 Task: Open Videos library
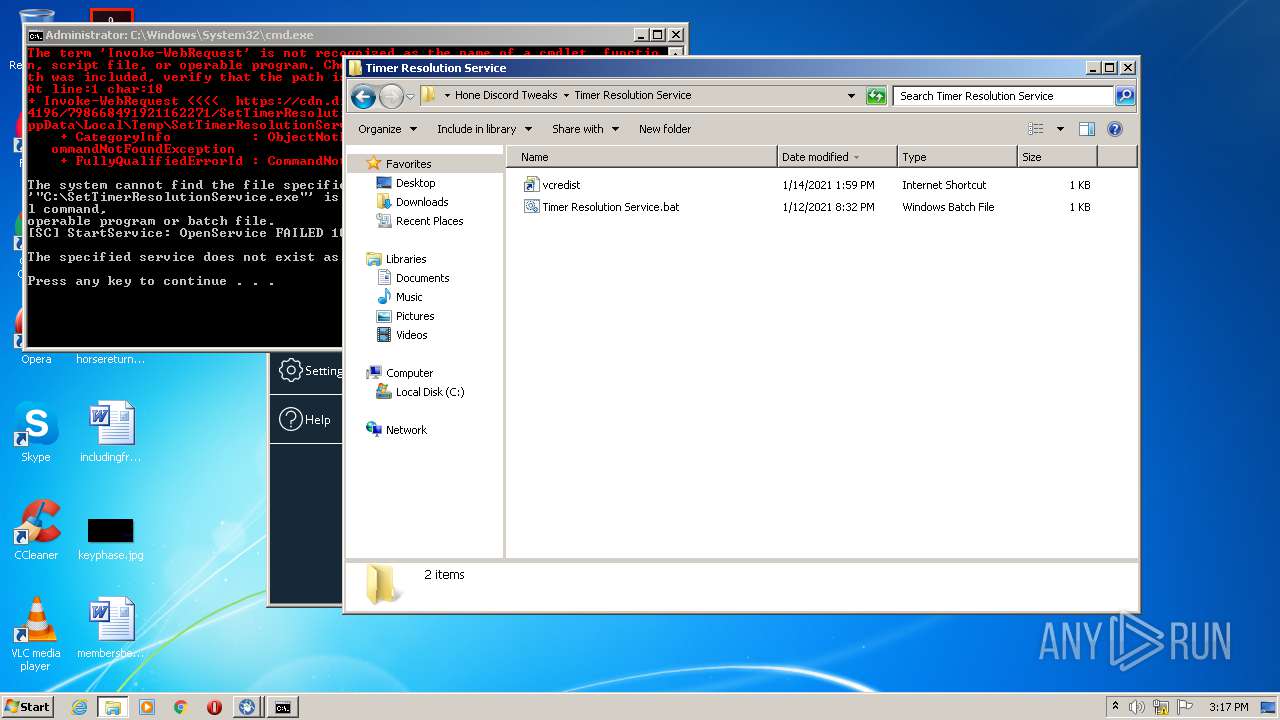click(411, 335)
